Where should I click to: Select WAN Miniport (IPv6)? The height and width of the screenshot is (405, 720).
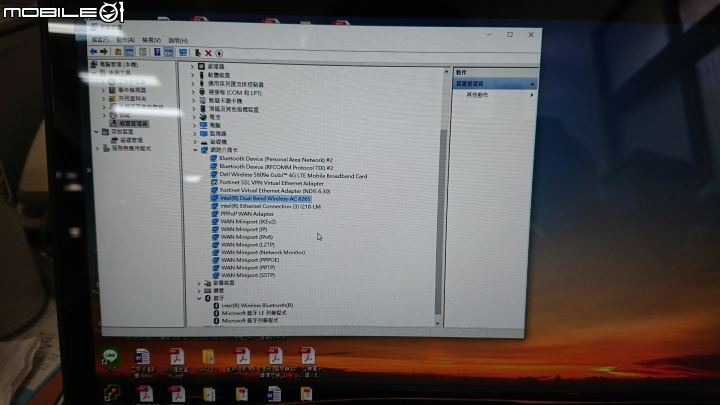coord(247,237)
